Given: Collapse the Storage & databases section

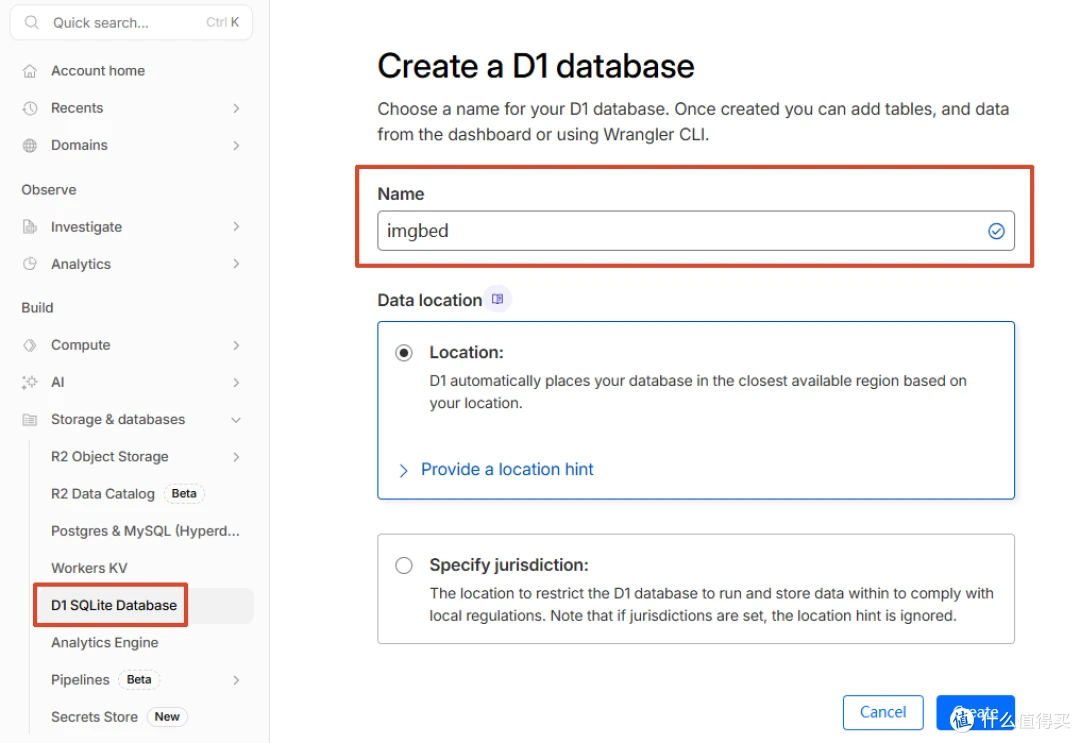Looking at the screenshot, I should pyautogui.click(x=236, y=419).
